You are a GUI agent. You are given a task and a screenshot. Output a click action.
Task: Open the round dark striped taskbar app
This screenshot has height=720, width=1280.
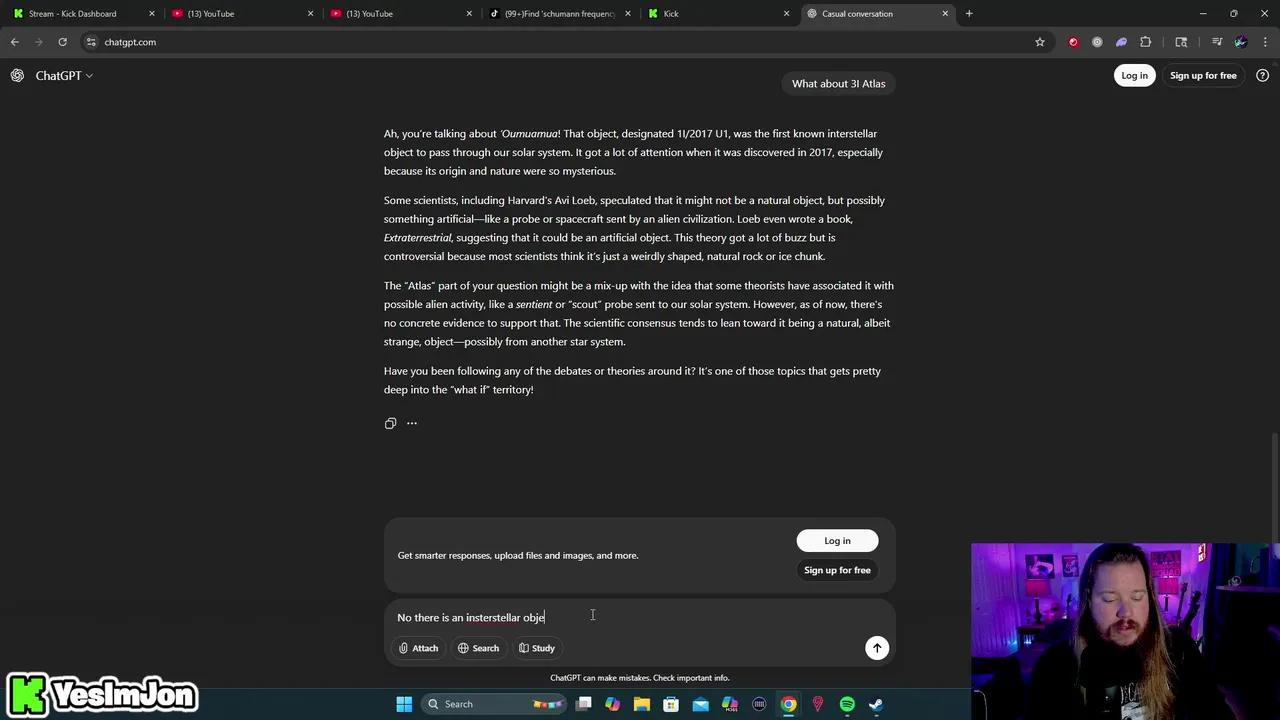[x=759, y=704]
